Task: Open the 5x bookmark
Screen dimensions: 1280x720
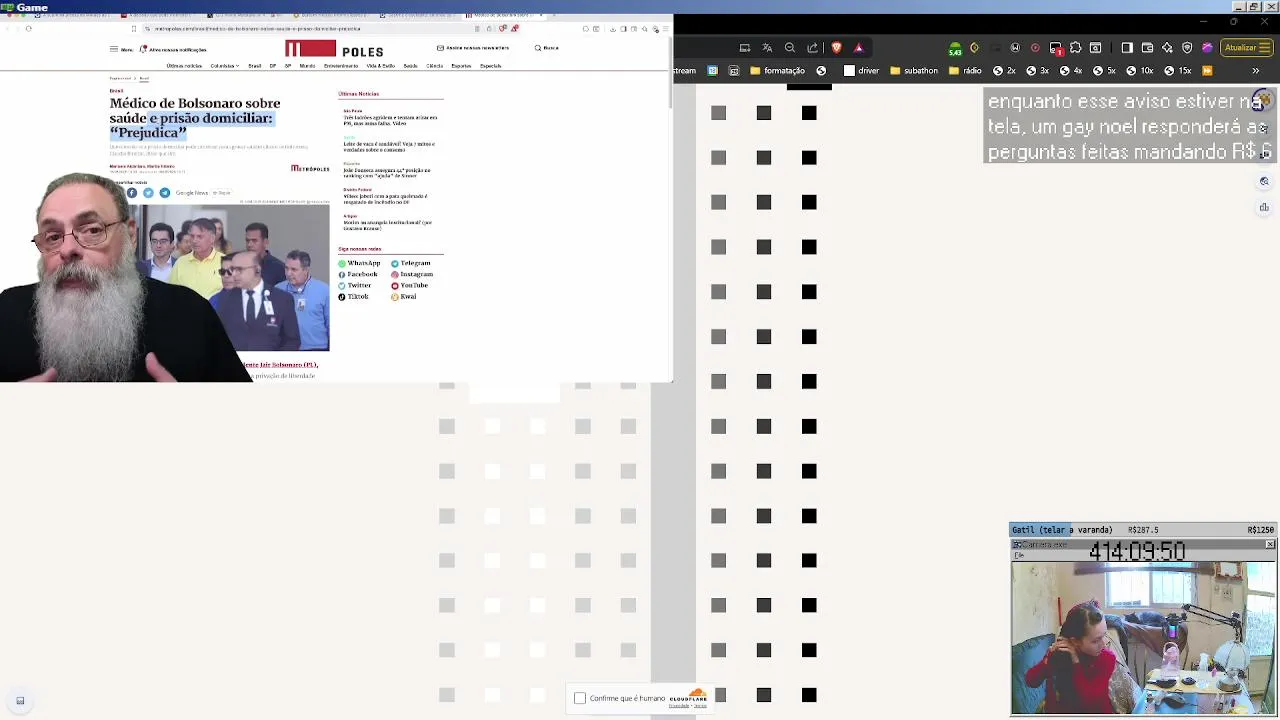Action: pos(1104,71)
